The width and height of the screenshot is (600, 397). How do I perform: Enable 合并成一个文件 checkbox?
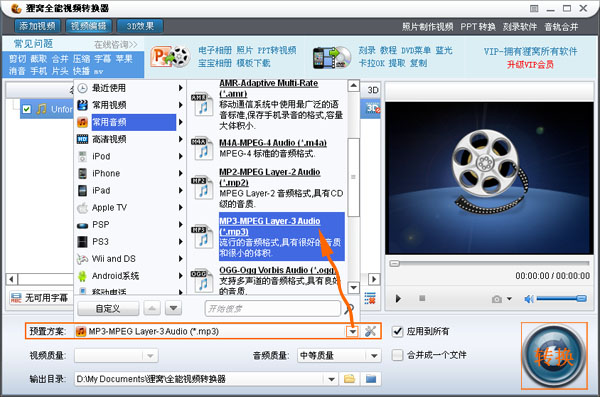398,355
